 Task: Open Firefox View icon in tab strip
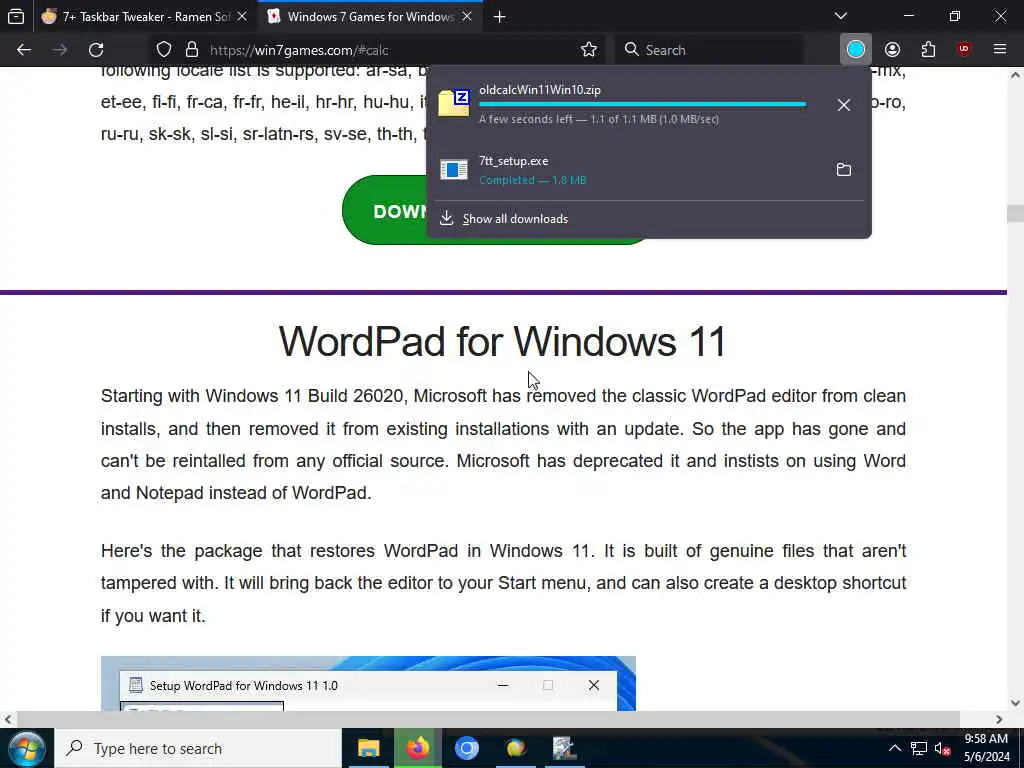pos(16,16)
